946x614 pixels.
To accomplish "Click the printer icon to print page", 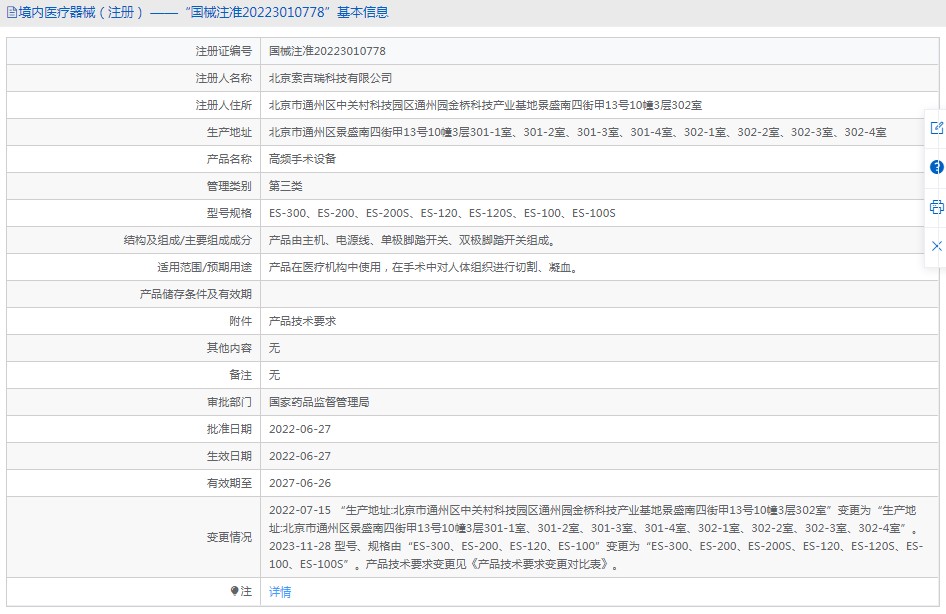I will [x=936, y=207].
